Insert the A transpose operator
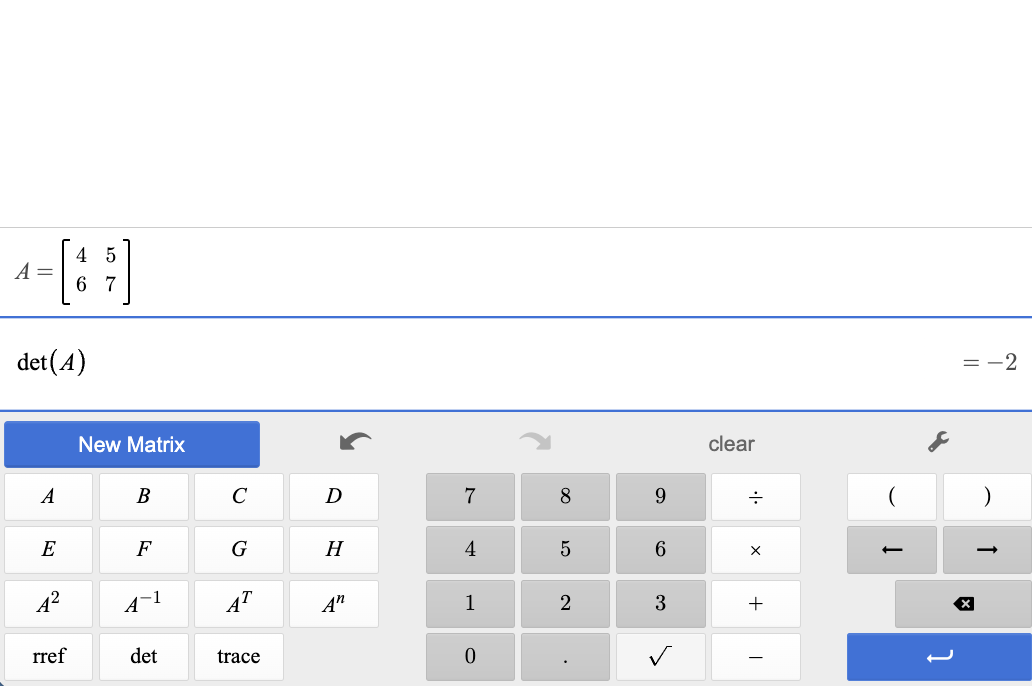 [238, 604]
